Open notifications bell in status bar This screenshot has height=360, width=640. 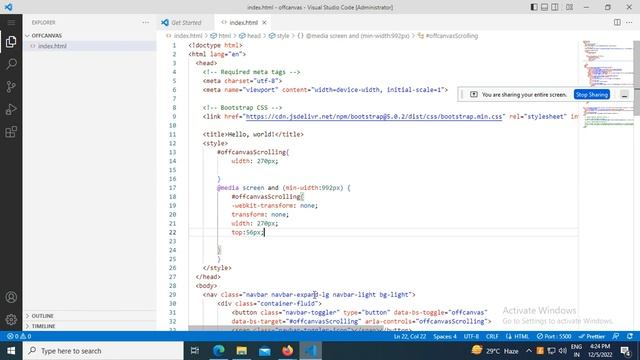pos(630,336)
